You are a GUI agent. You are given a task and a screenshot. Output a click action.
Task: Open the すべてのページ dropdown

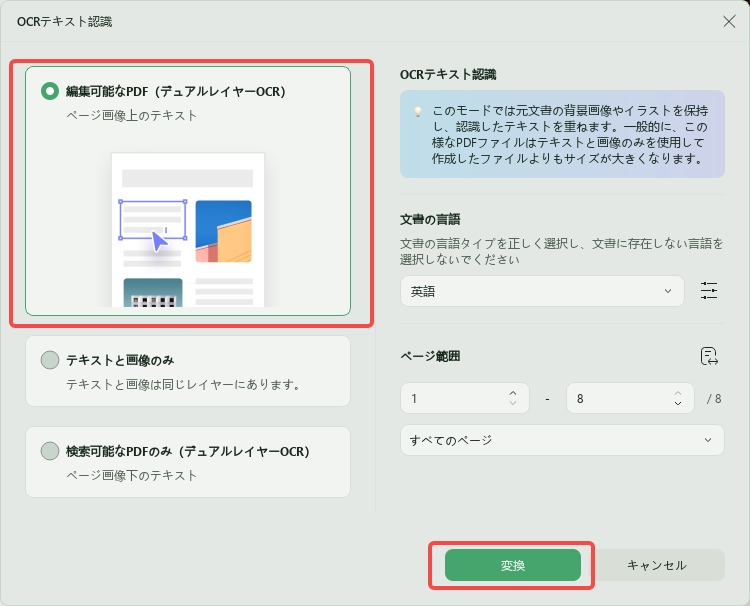(562, 440)
